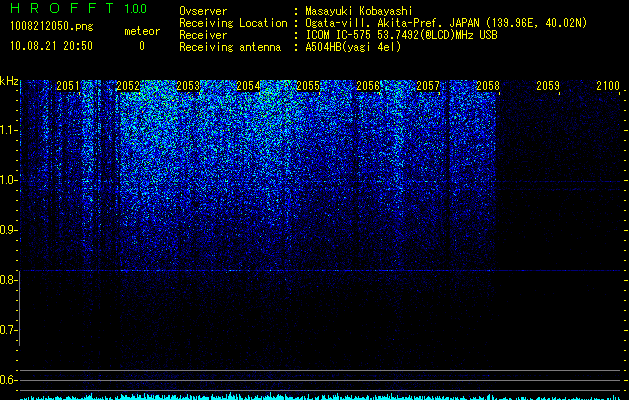The width and height of the screenshot is (629, 400).
Task: Click the 0.8 frequency axis label
Action: tap(8, 280)
